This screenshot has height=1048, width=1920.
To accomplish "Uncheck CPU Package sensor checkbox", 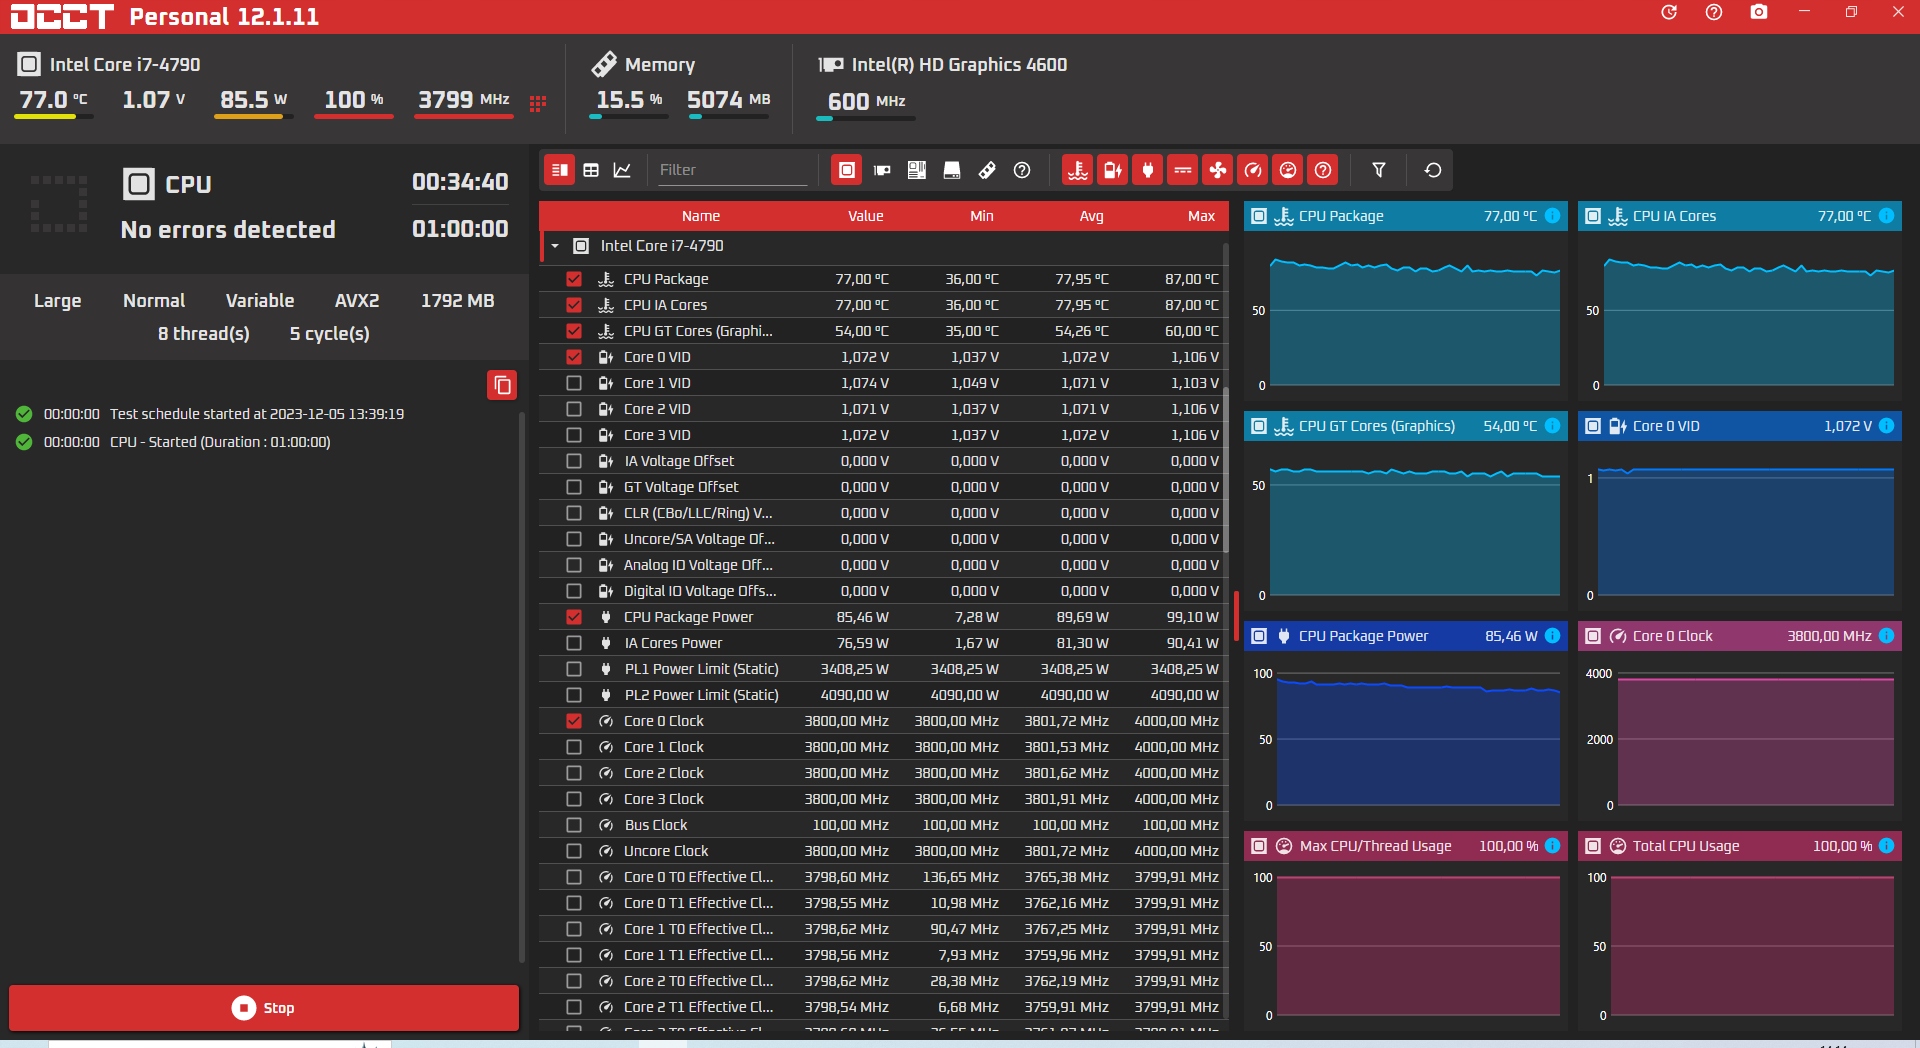I will pyautogui.click(x=574, y=279).
